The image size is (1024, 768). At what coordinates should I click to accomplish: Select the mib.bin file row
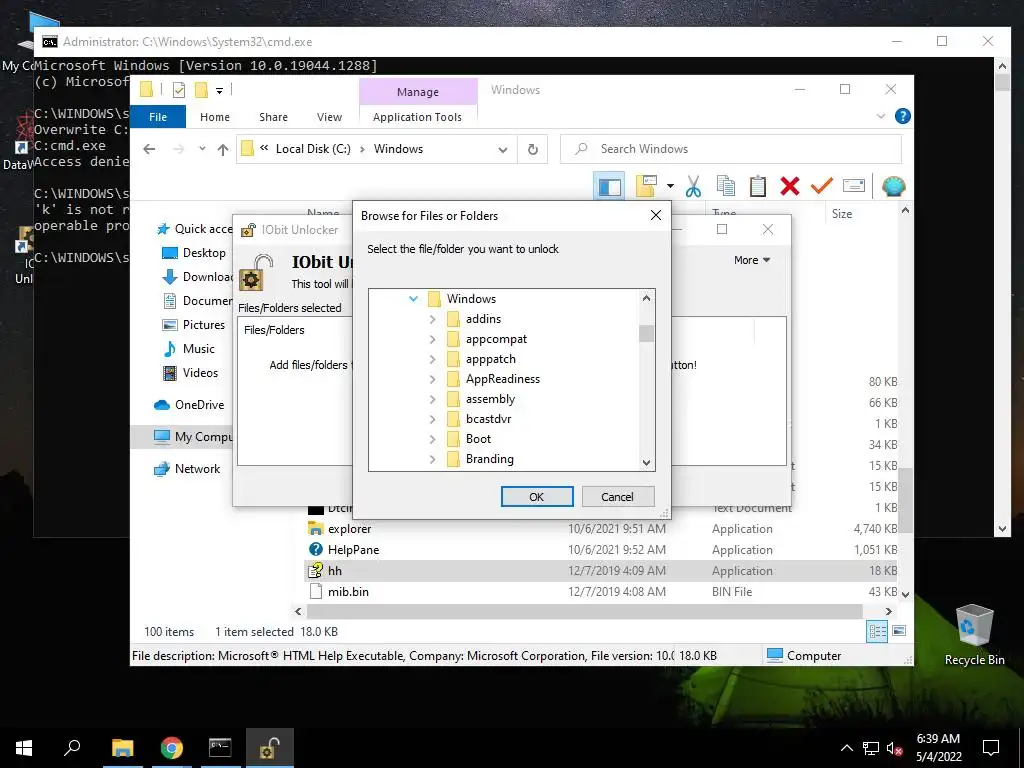(x=601, y=592)
